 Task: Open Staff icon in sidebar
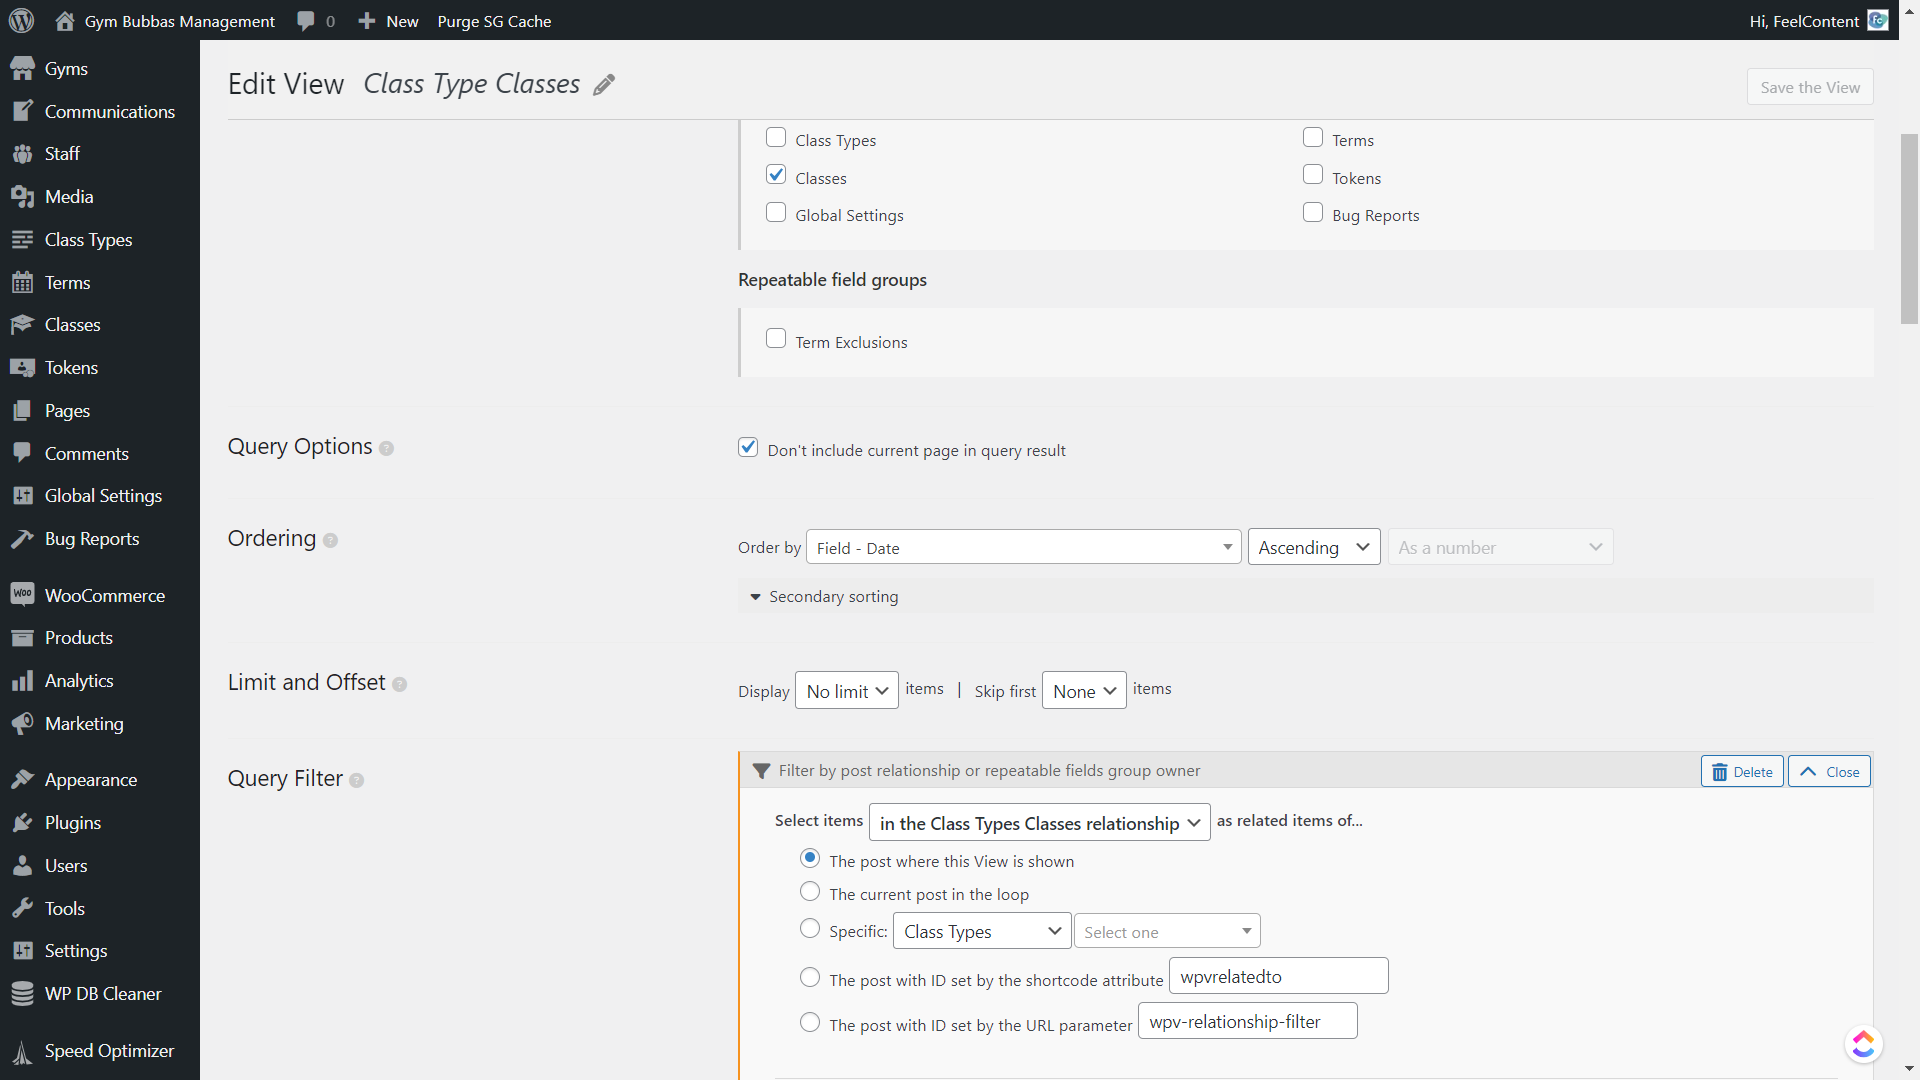(x=22, y=154)
